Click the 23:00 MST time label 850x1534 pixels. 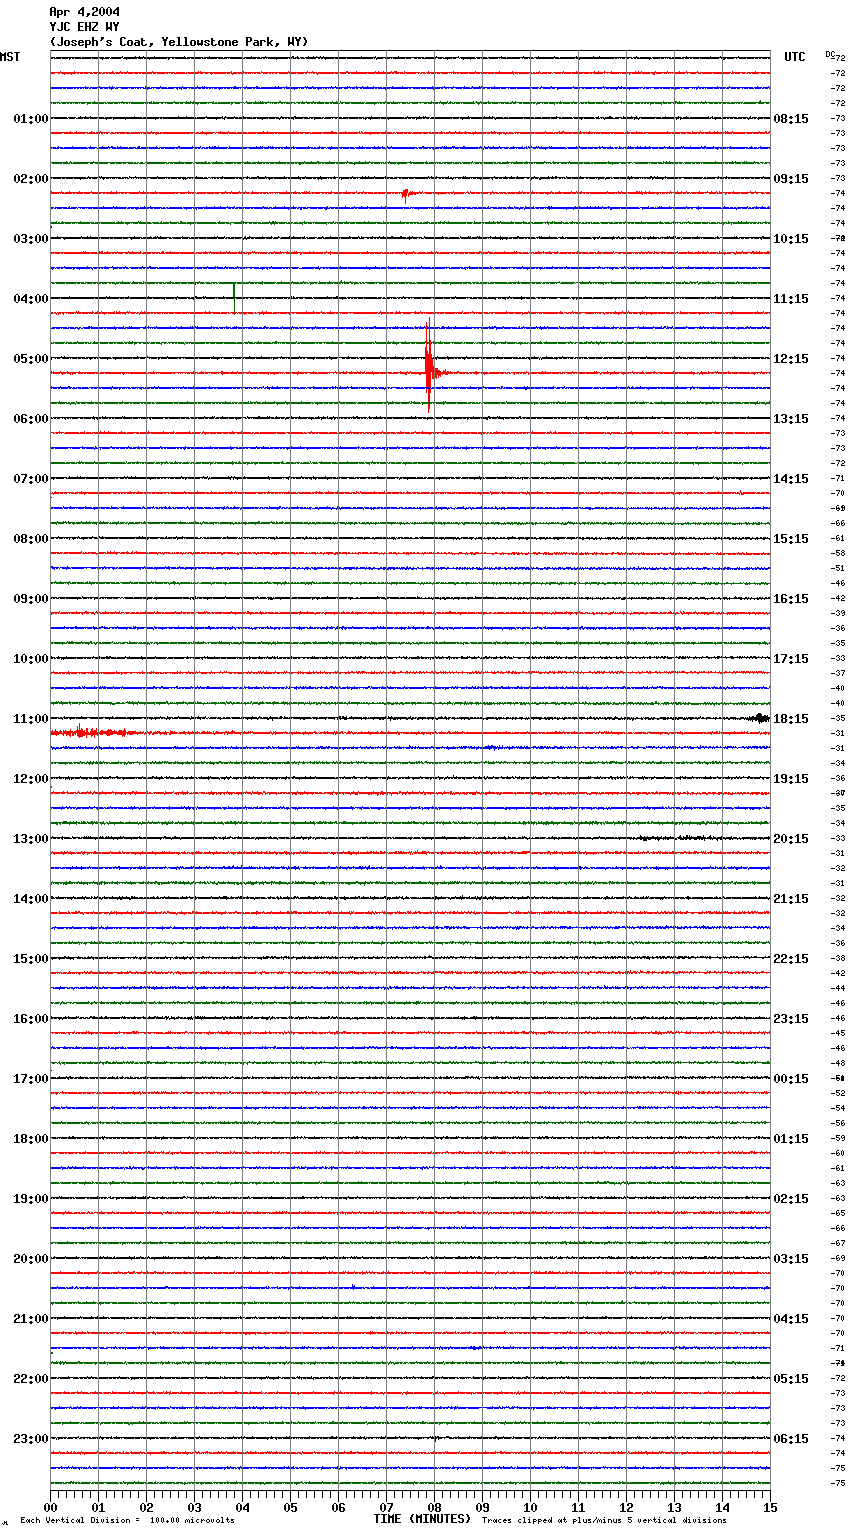[31, 1439]
